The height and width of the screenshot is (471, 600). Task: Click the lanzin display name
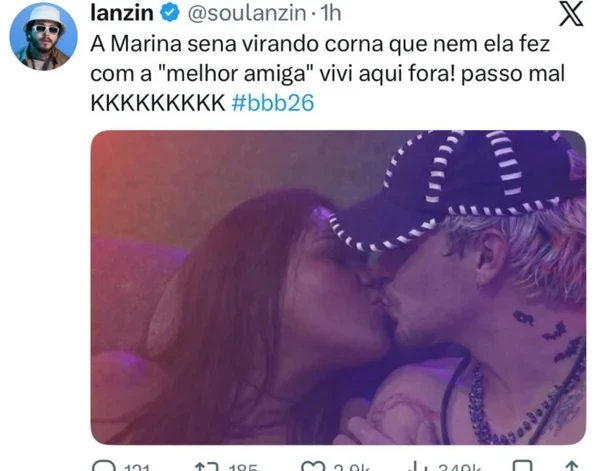[122, 13]
